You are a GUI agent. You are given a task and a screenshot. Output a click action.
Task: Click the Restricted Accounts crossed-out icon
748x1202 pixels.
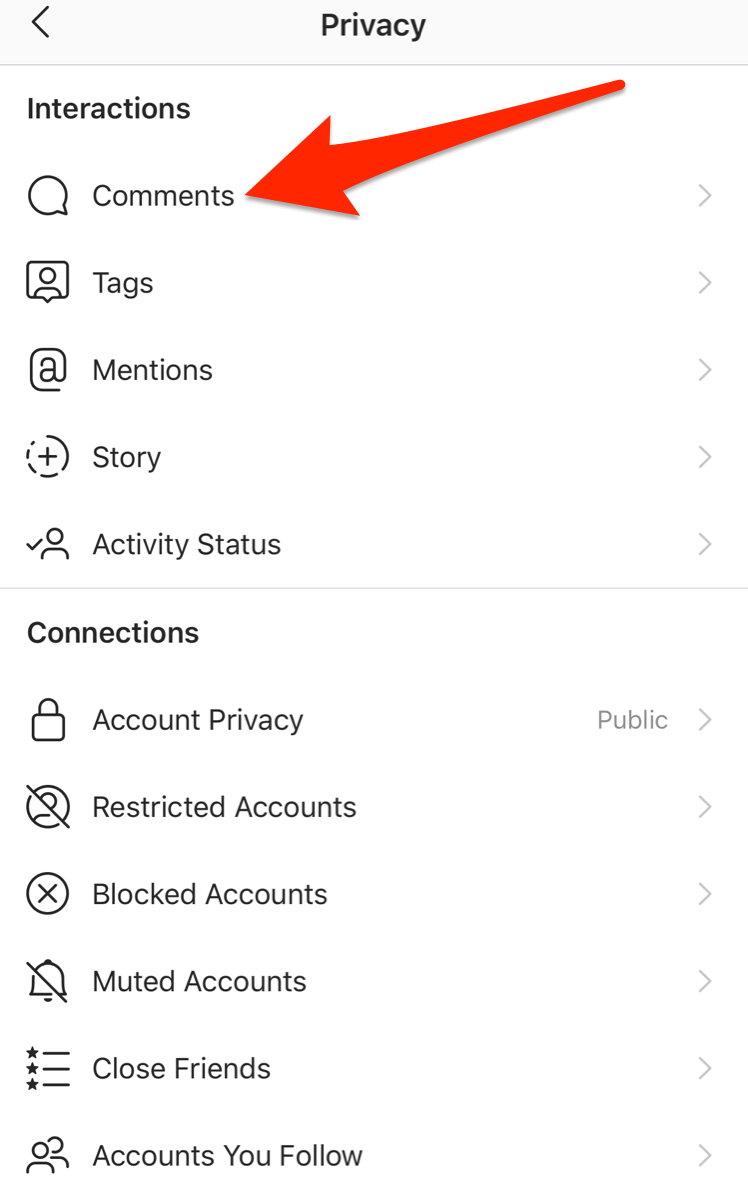coord(47,807)
